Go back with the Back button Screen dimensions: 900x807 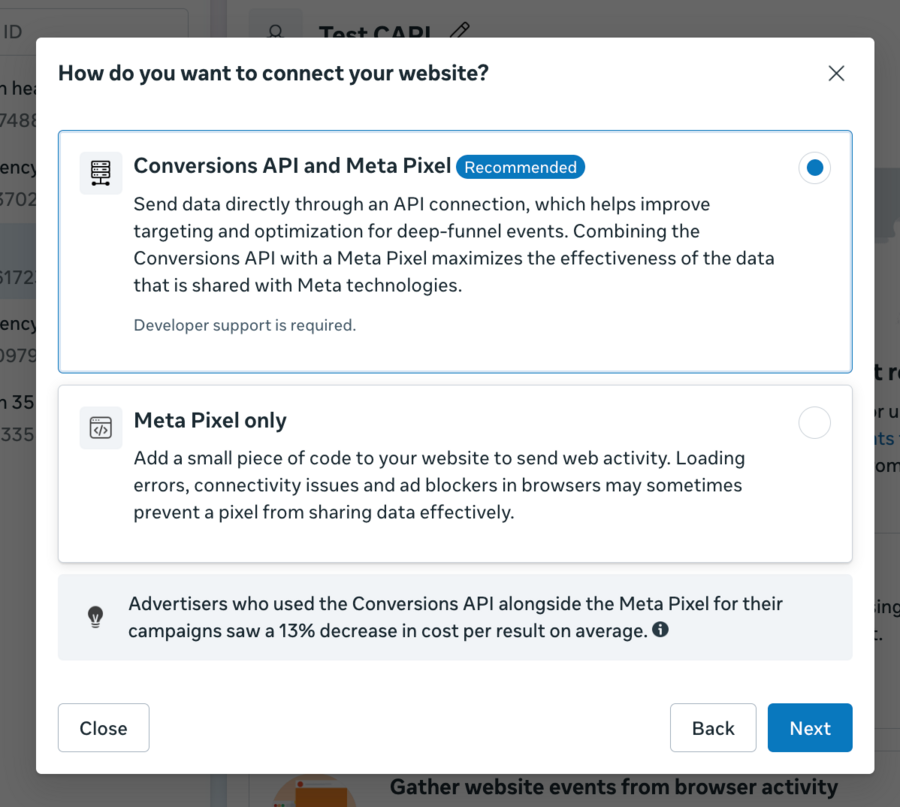(712, 728)
